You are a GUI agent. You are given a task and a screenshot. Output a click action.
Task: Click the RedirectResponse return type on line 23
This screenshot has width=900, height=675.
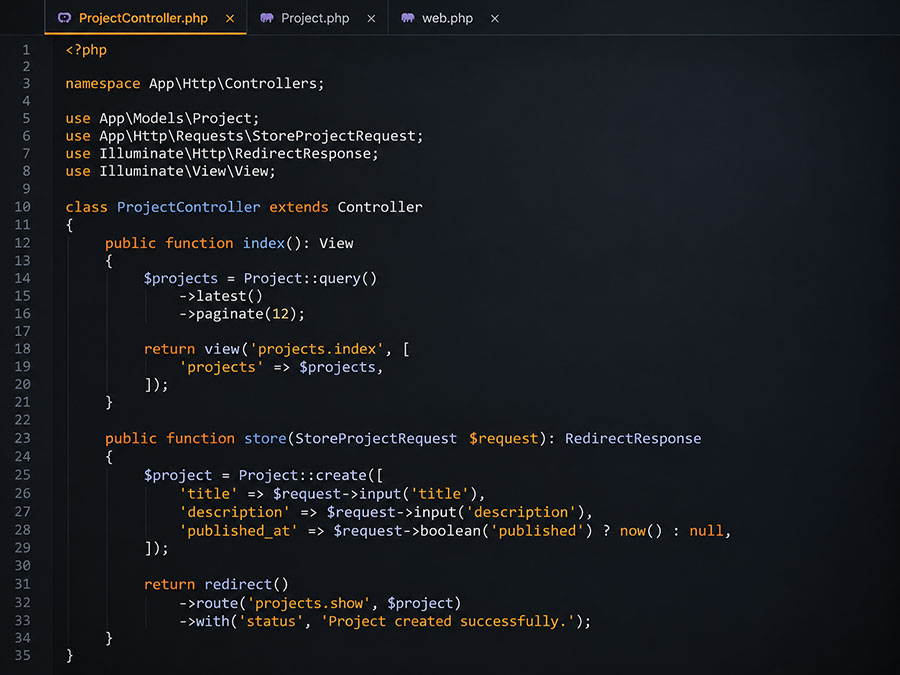point(633,439)
